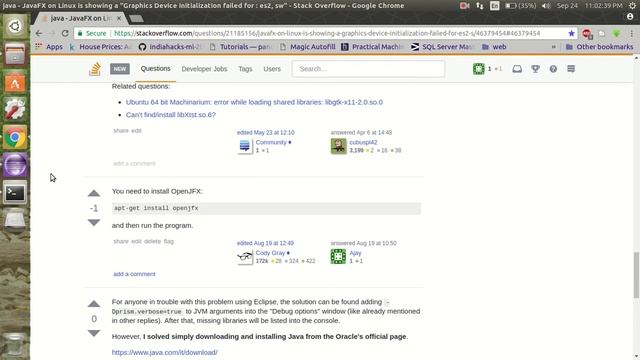The width and height of the screenshot is (640, 360).
Task: Click add a comment under OpenJFX answer
Action: 134,274
